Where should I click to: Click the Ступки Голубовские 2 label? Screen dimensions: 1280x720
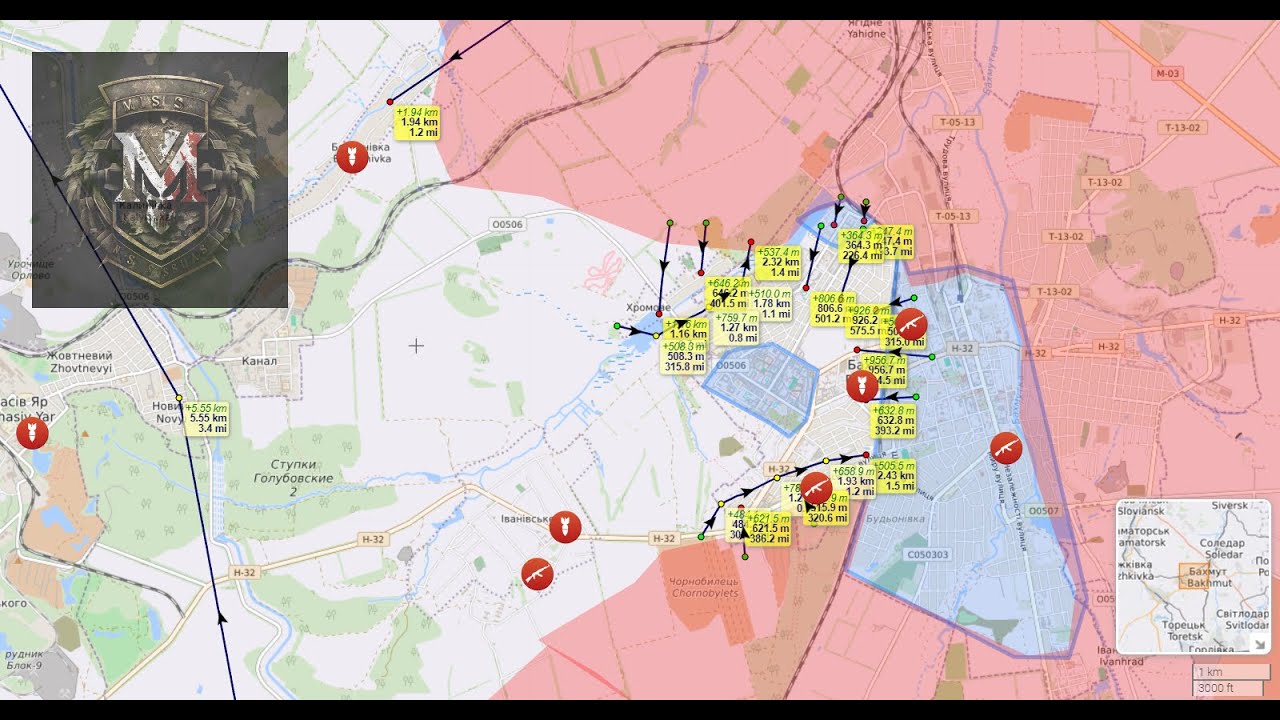pos(293,478)
